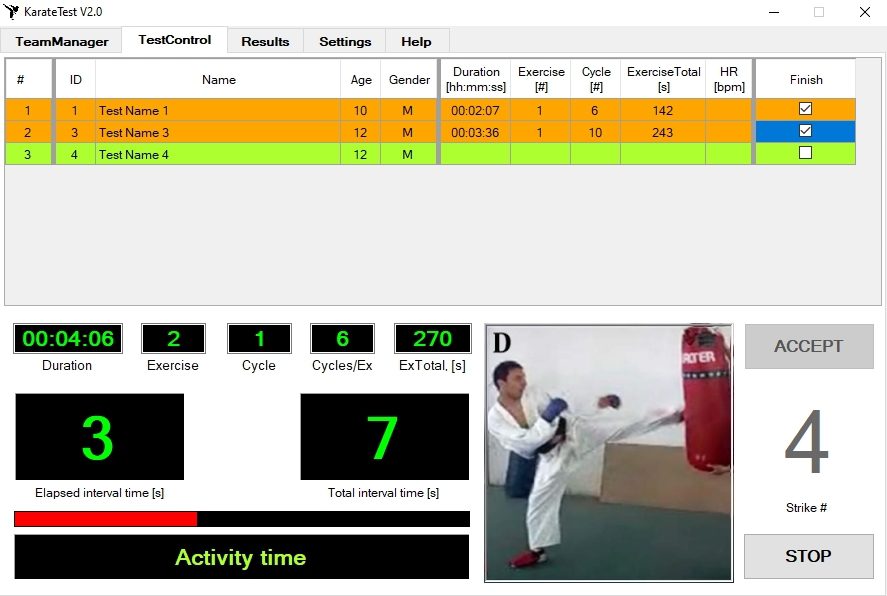Click the Activity time status panel
The width and height of the screenshot is (887, 596).
tap(241, 557)
